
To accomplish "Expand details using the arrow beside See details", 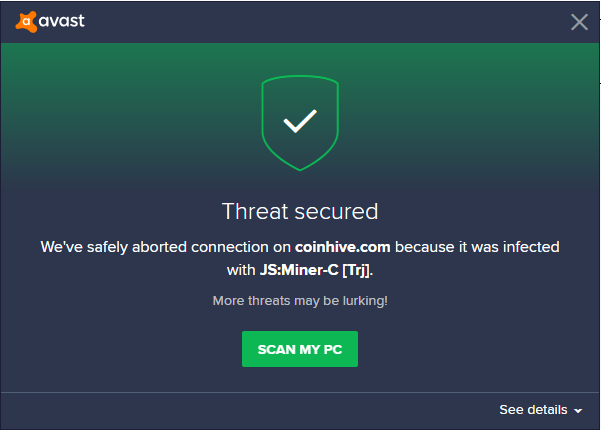I will 578,411.
